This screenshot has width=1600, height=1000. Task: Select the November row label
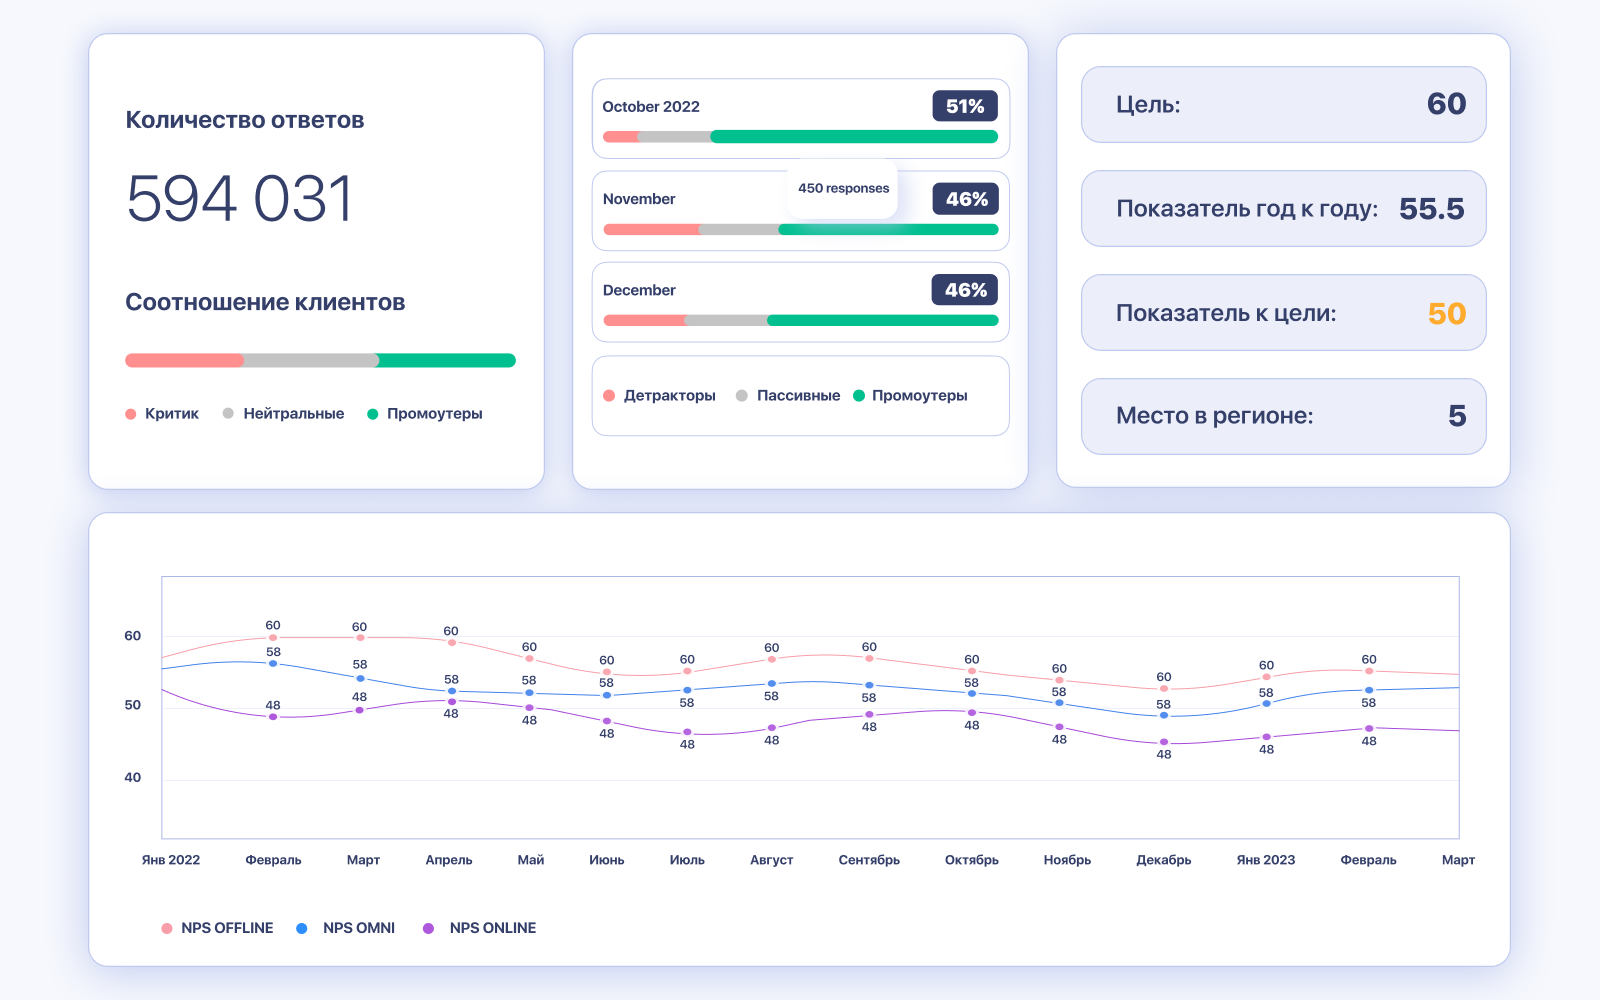[639, 199]
